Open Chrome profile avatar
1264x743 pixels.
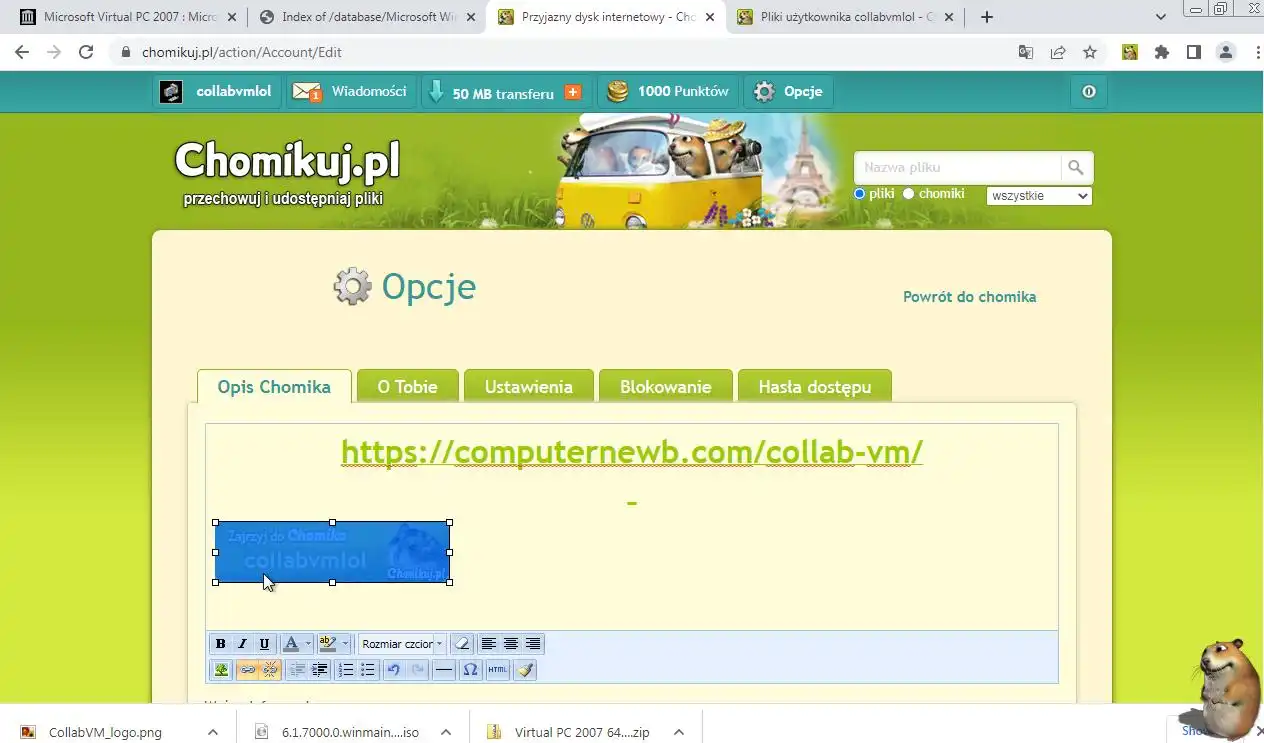click(x=1226, y=52)
